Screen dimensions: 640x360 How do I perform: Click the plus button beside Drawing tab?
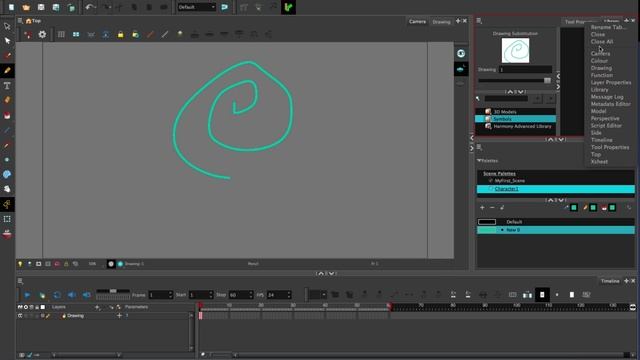tap(458, 21)
